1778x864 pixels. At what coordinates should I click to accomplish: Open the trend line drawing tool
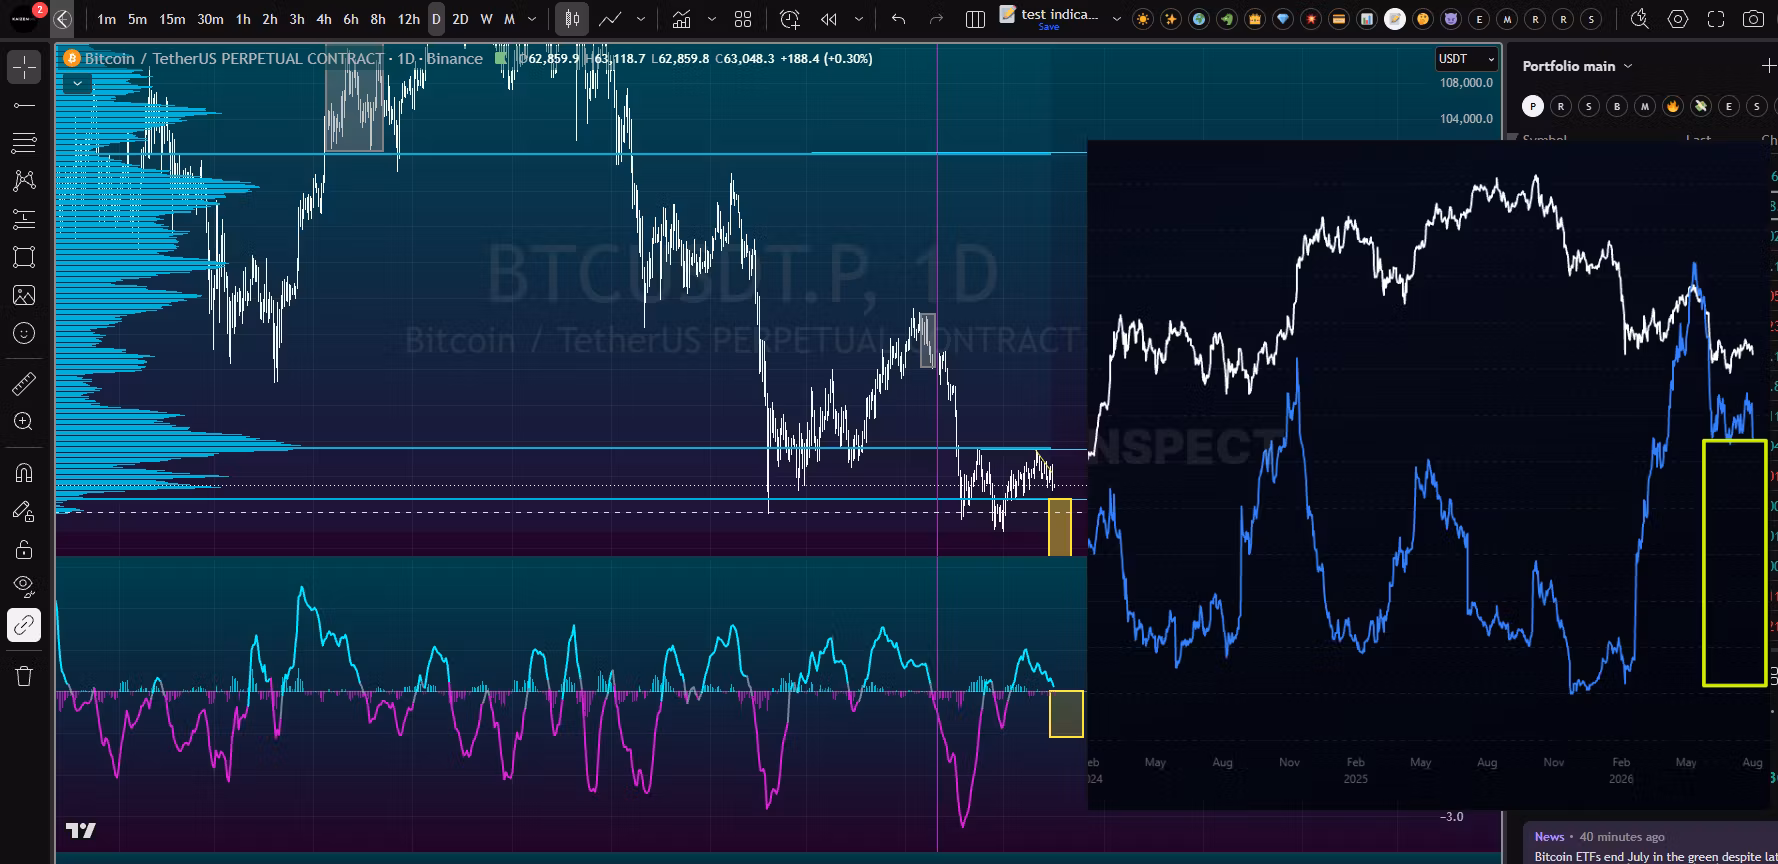click(24, 105)
